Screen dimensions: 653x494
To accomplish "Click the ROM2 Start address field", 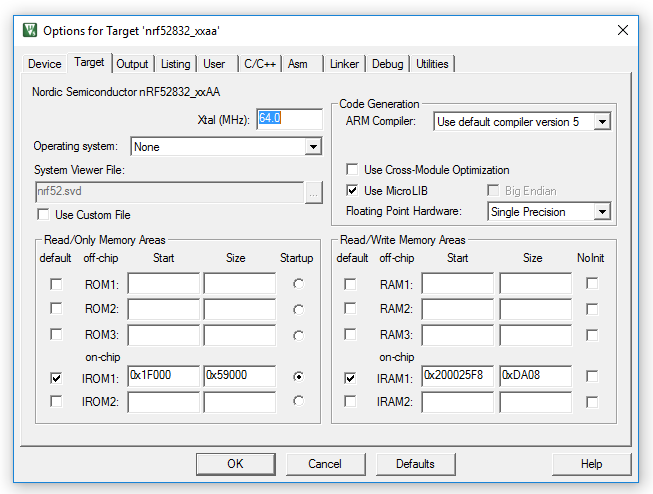I will [164, 309].
